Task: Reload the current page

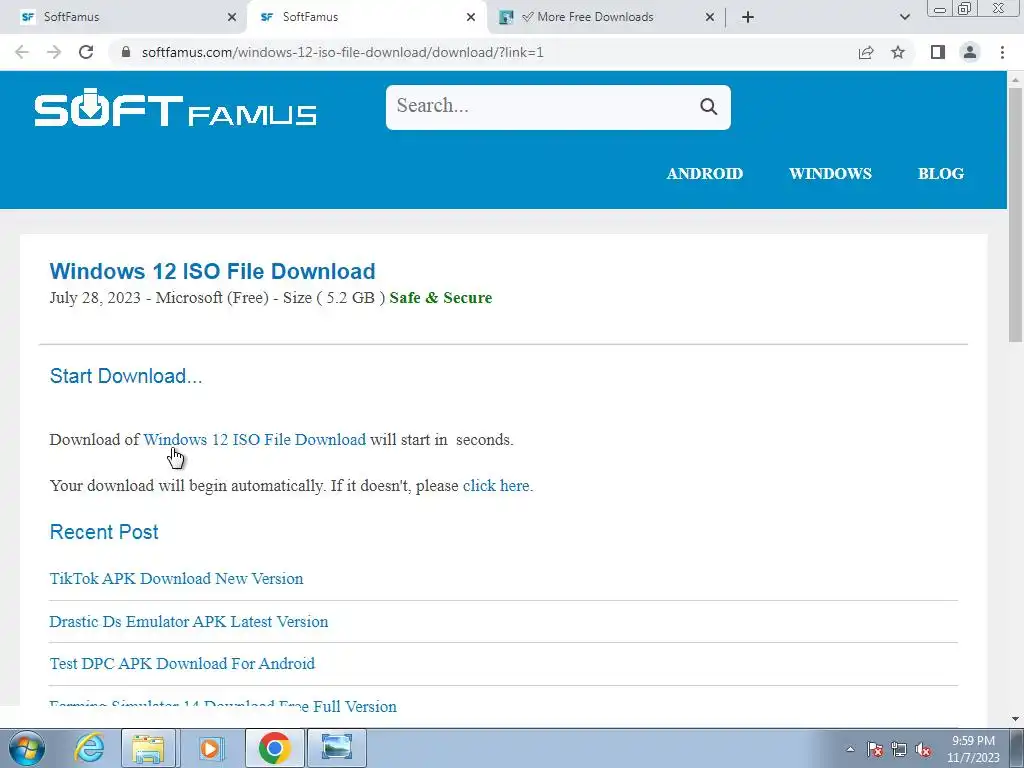Action: pos(86,52)
